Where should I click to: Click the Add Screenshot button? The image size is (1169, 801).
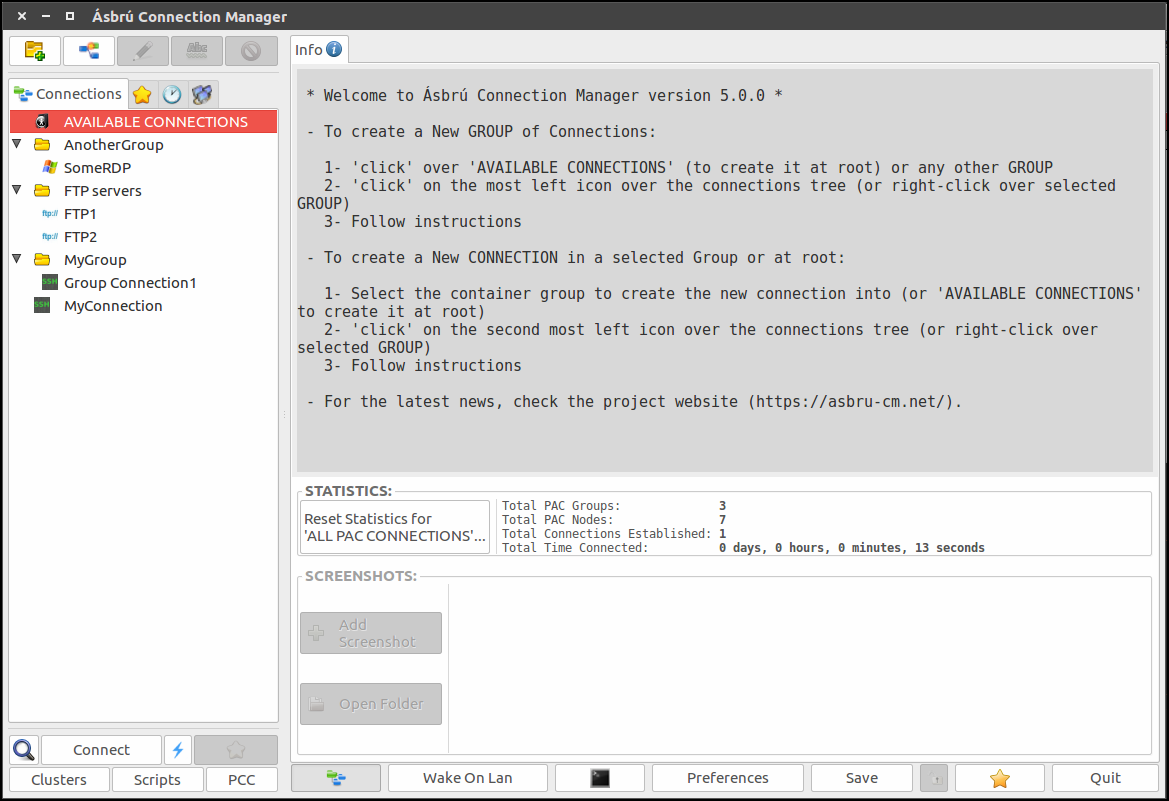click(371, 633)
